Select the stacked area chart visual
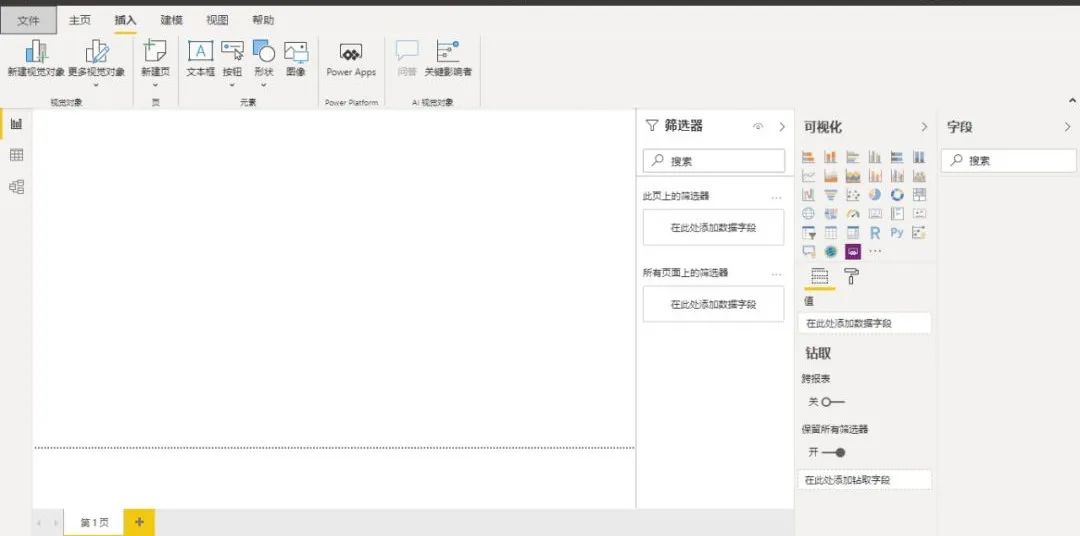This screenshot has height=536, width=1080. [853, 176]
